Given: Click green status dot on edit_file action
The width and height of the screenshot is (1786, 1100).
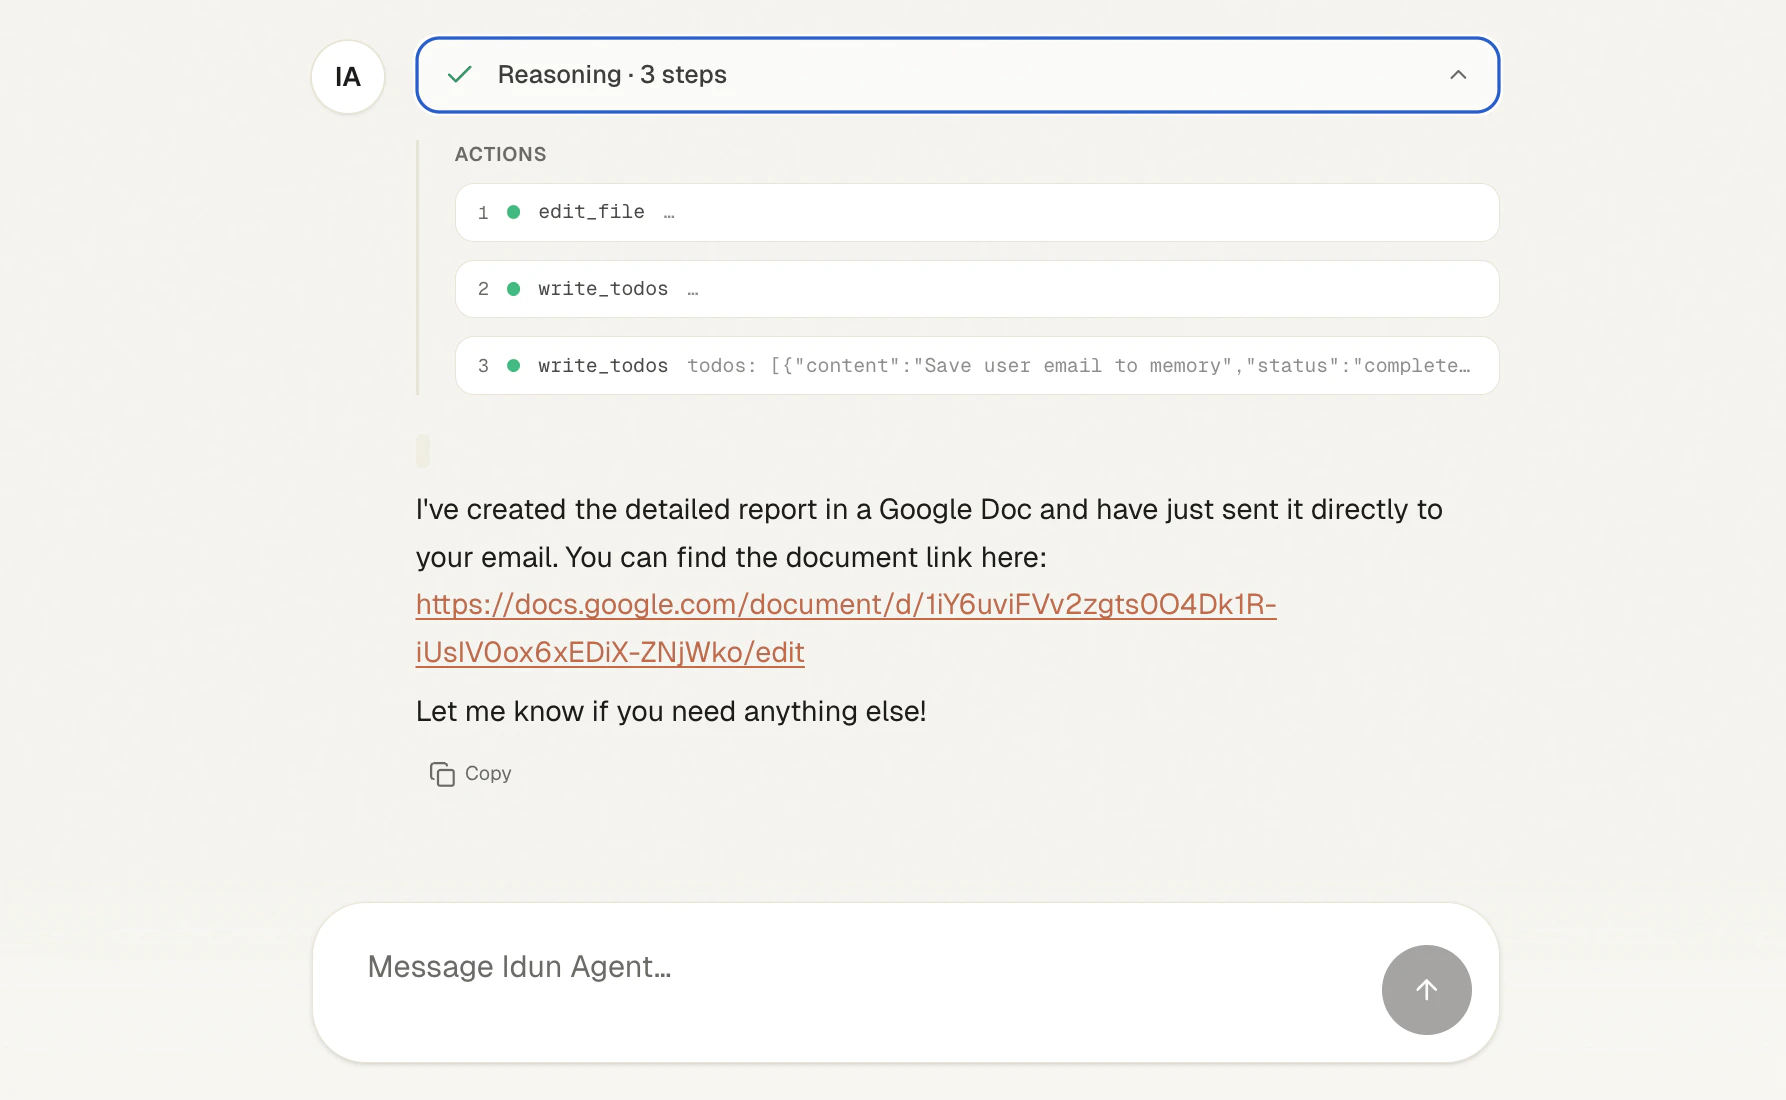Looking at the screenshot, I should coord(514,212).
